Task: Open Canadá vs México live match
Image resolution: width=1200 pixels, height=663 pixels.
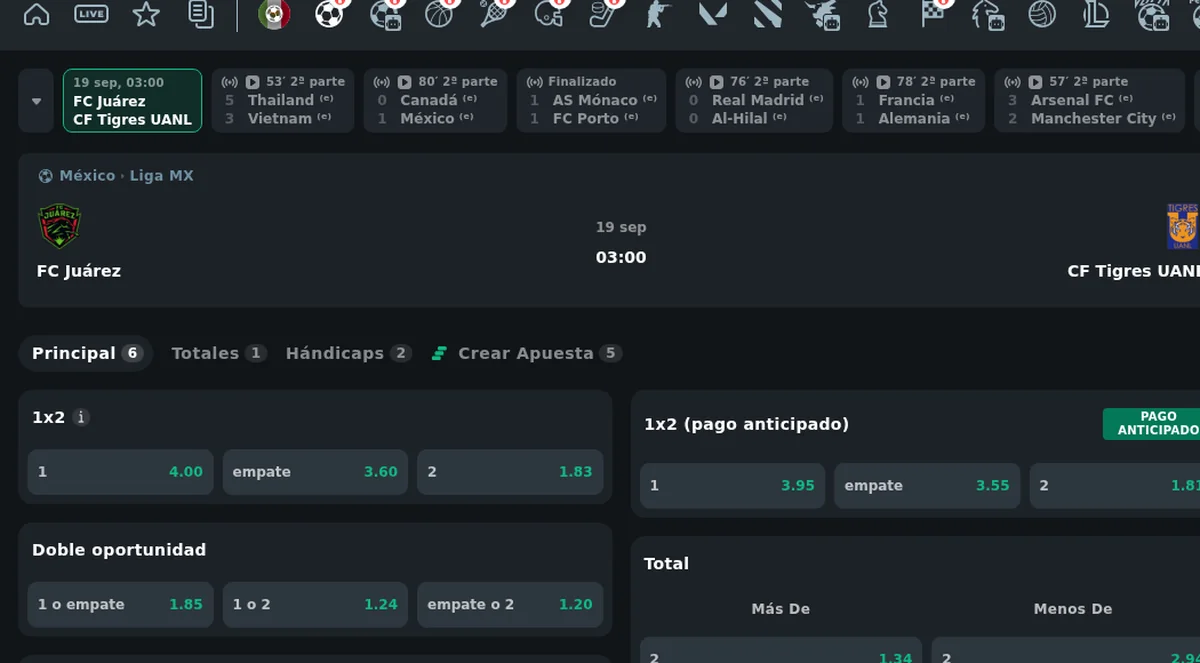Action: pyautogui.click(x=435, y=100)
